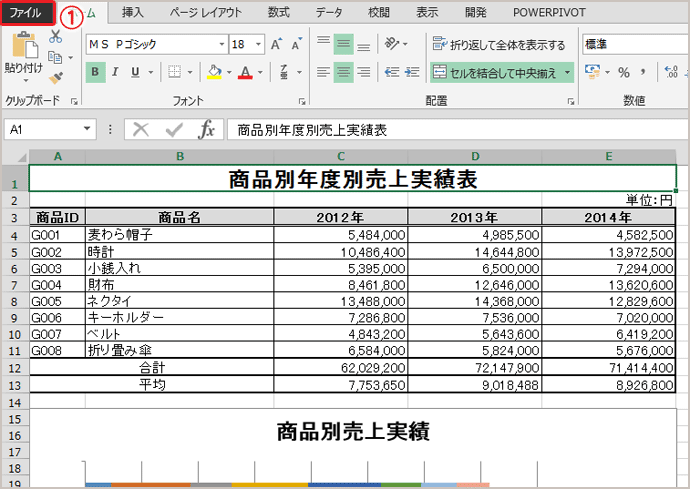The image size is (690, 489).
Task: Click the text orientation icon
Action: tap(392, 44)
